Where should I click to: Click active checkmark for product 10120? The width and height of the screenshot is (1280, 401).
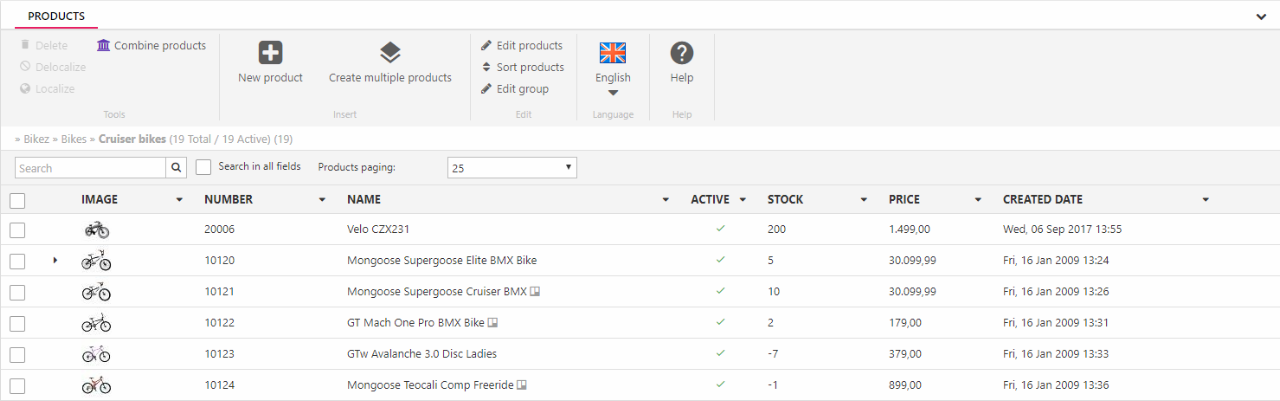[x=720, y=260]
